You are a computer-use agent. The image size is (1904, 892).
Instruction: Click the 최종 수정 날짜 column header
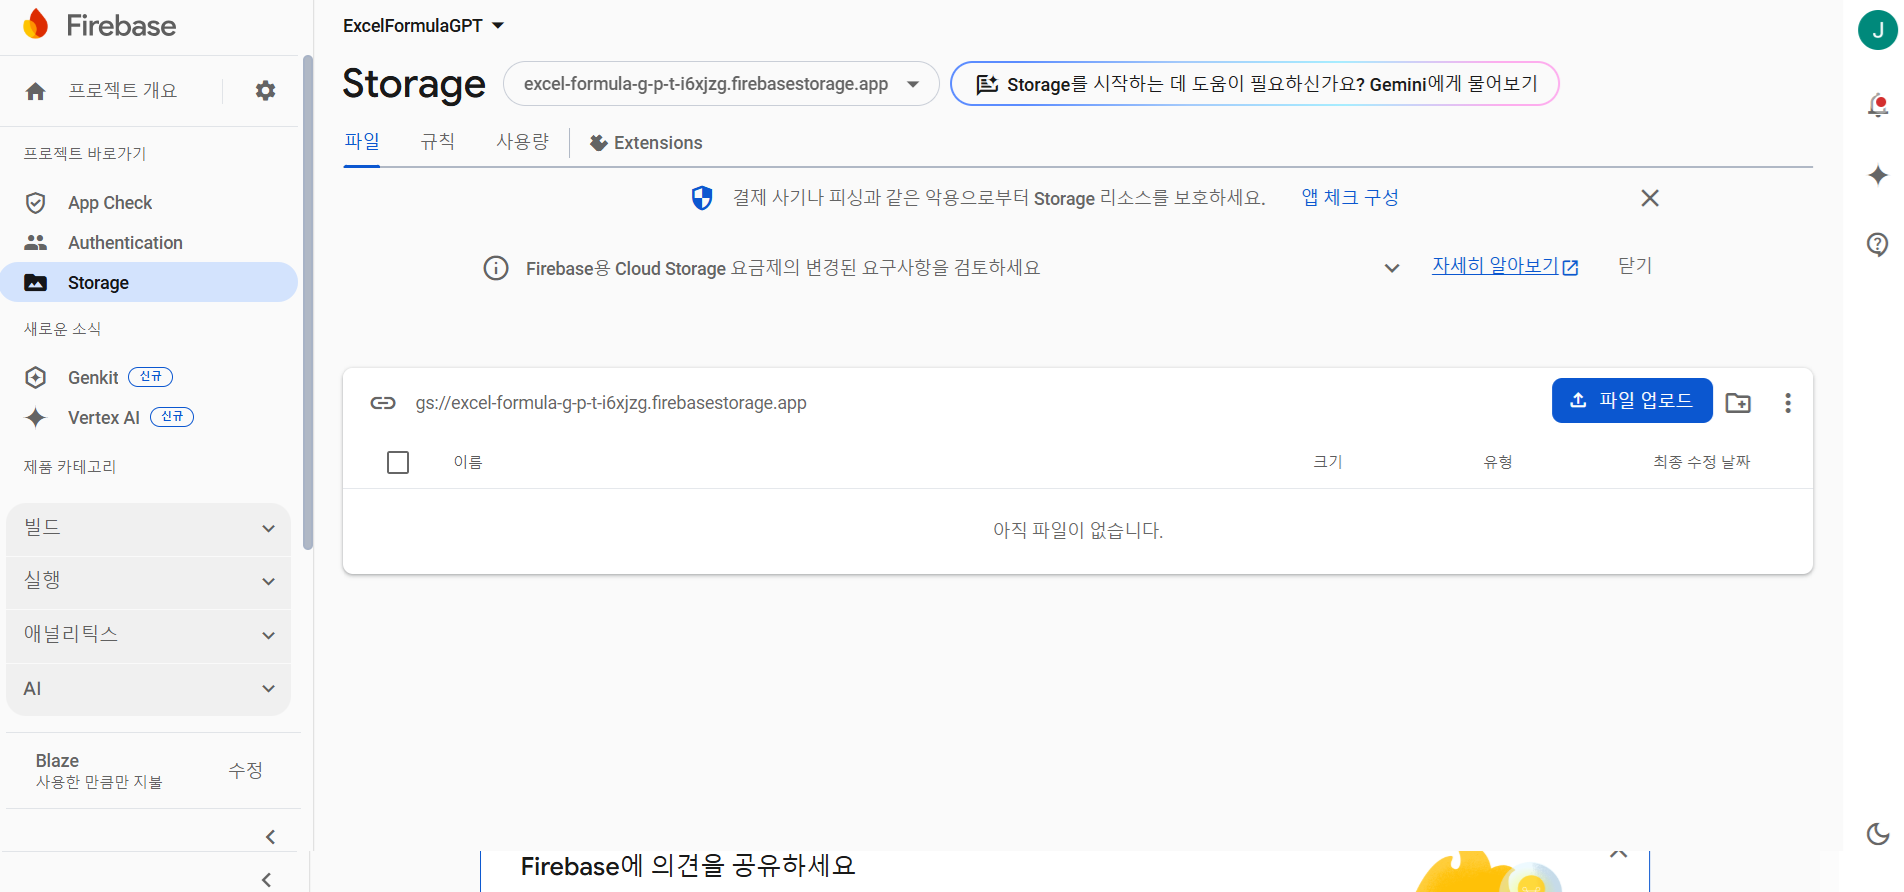(x=1702, y=462)
